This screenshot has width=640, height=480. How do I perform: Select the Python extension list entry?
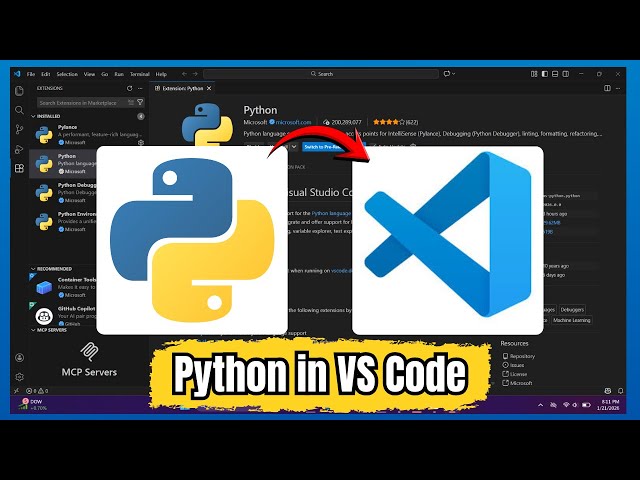[63, 163]
